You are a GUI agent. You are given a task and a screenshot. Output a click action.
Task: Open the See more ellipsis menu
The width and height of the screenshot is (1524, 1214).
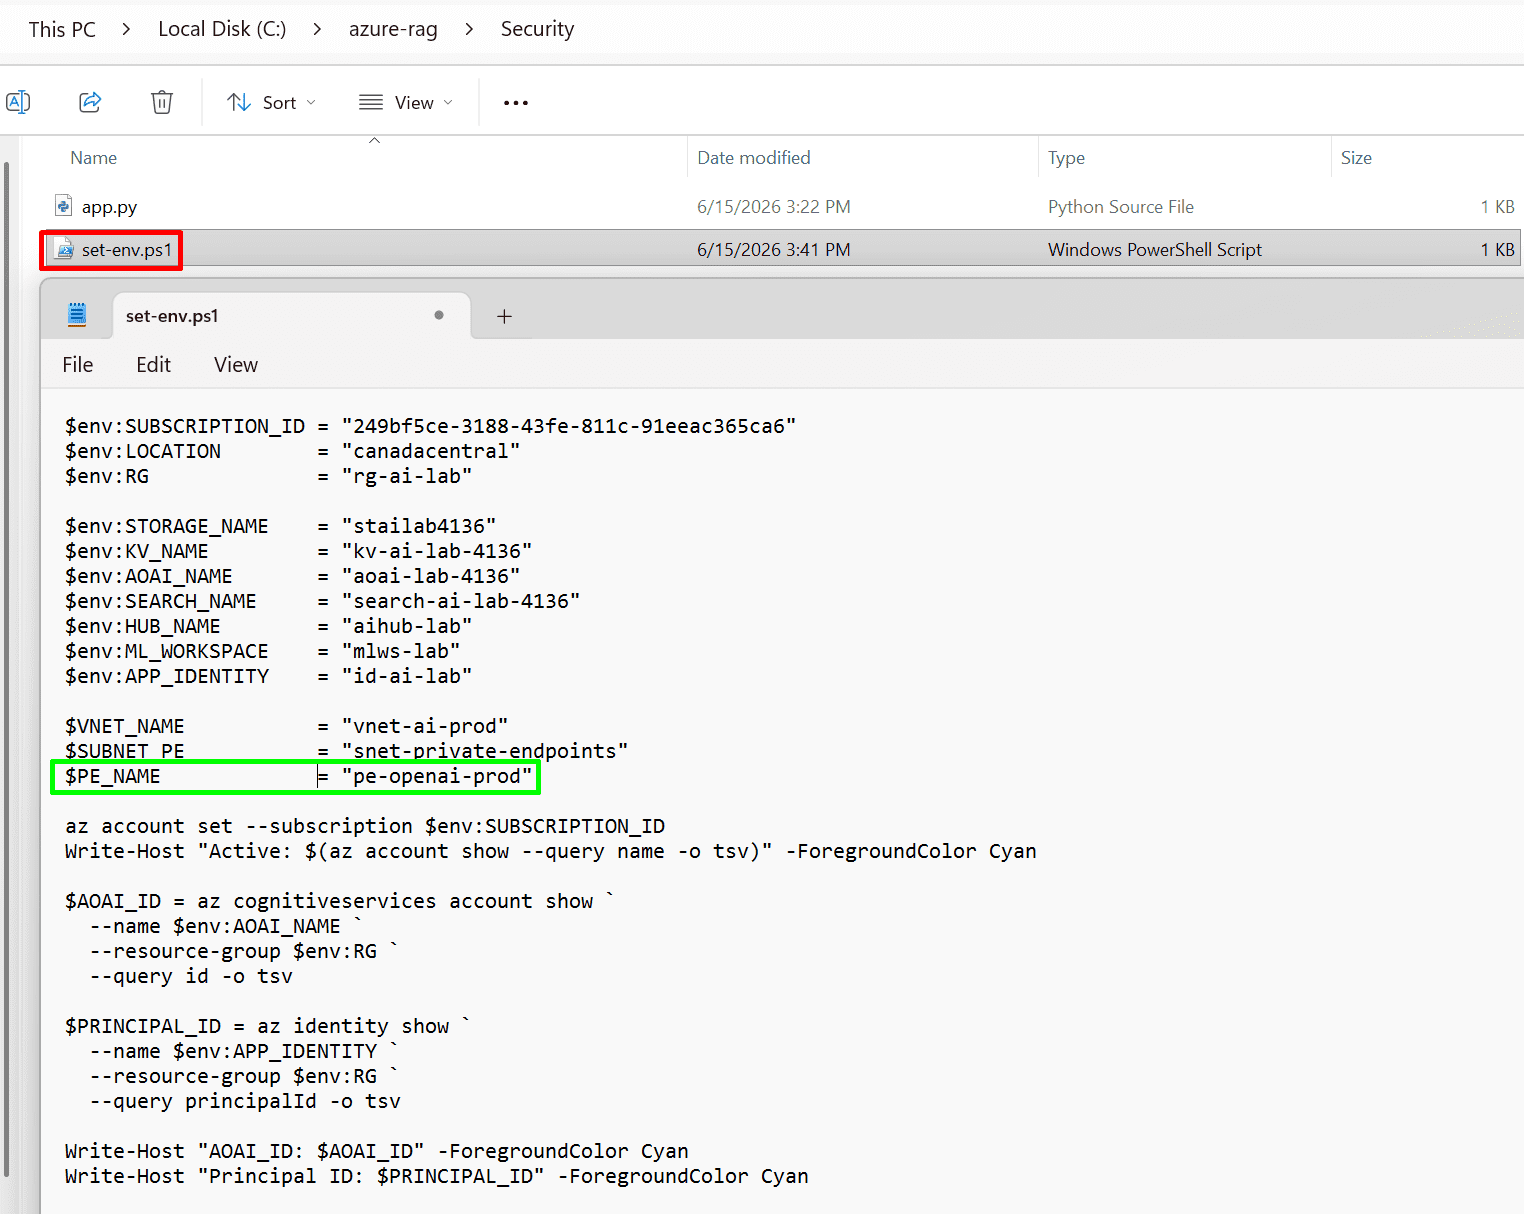tap(516, 102)
